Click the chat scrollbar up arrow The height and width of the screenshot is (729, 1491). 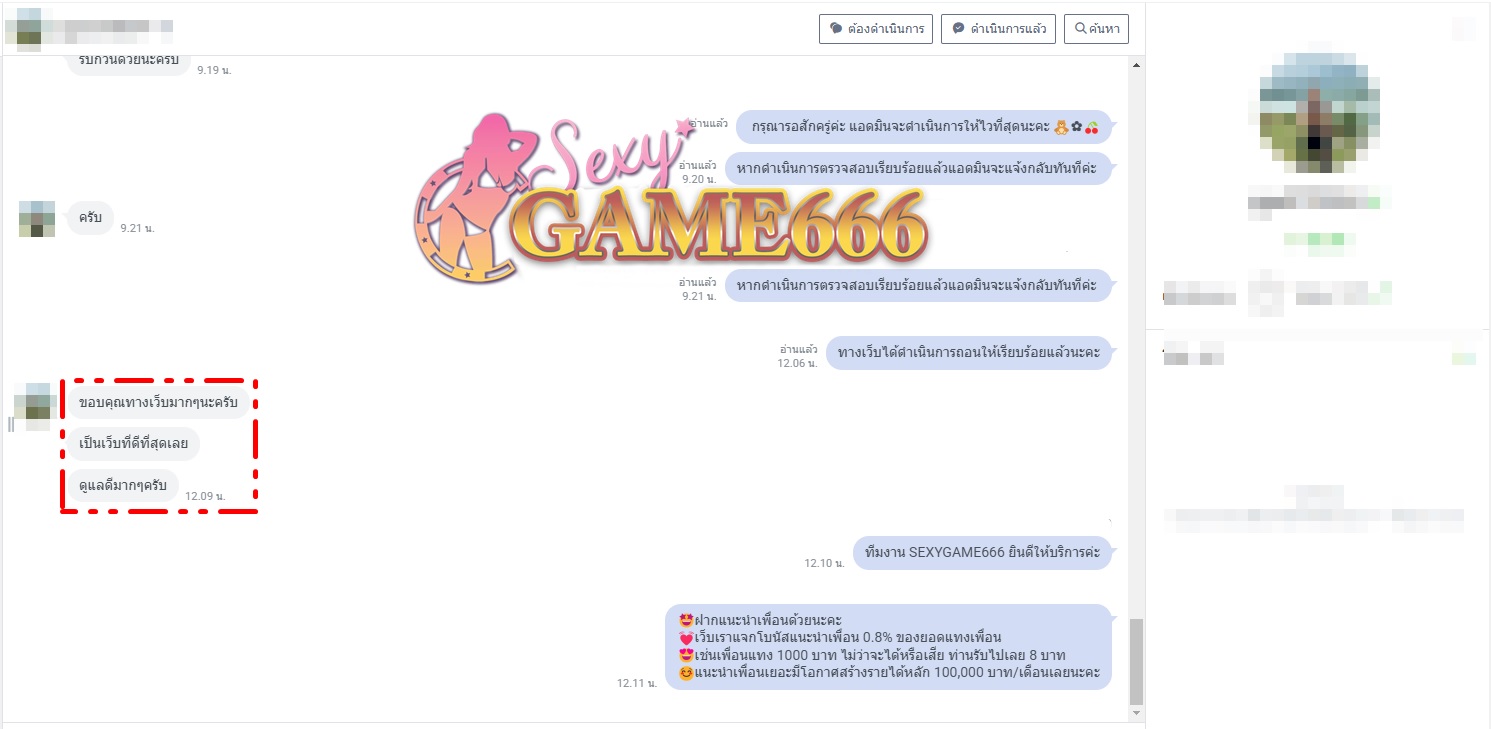pos(1135,66)
